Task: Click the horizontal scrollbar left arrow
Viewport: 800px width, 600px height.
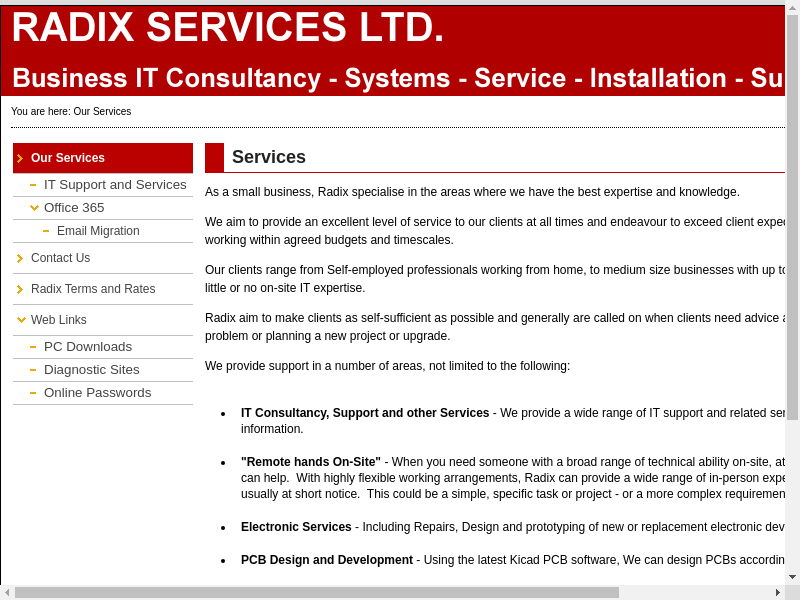Action: tap(7, 592)
